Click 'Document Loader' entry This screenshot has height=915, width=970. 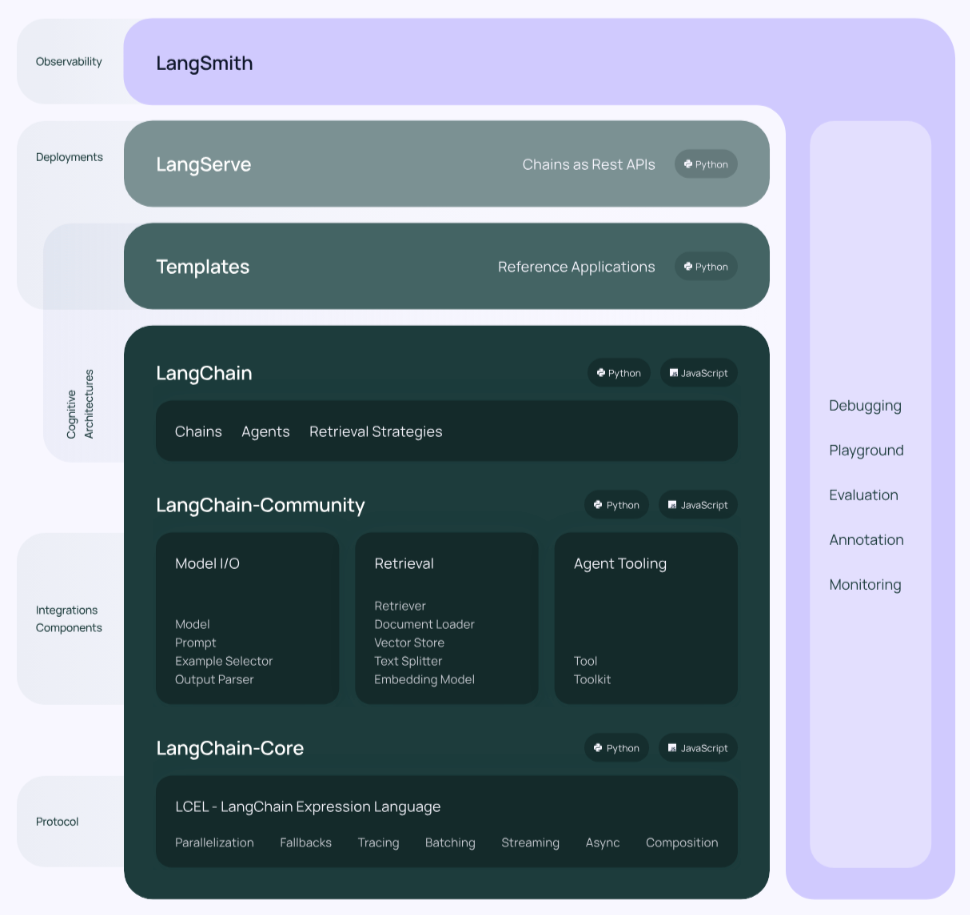tap(424, 624)
